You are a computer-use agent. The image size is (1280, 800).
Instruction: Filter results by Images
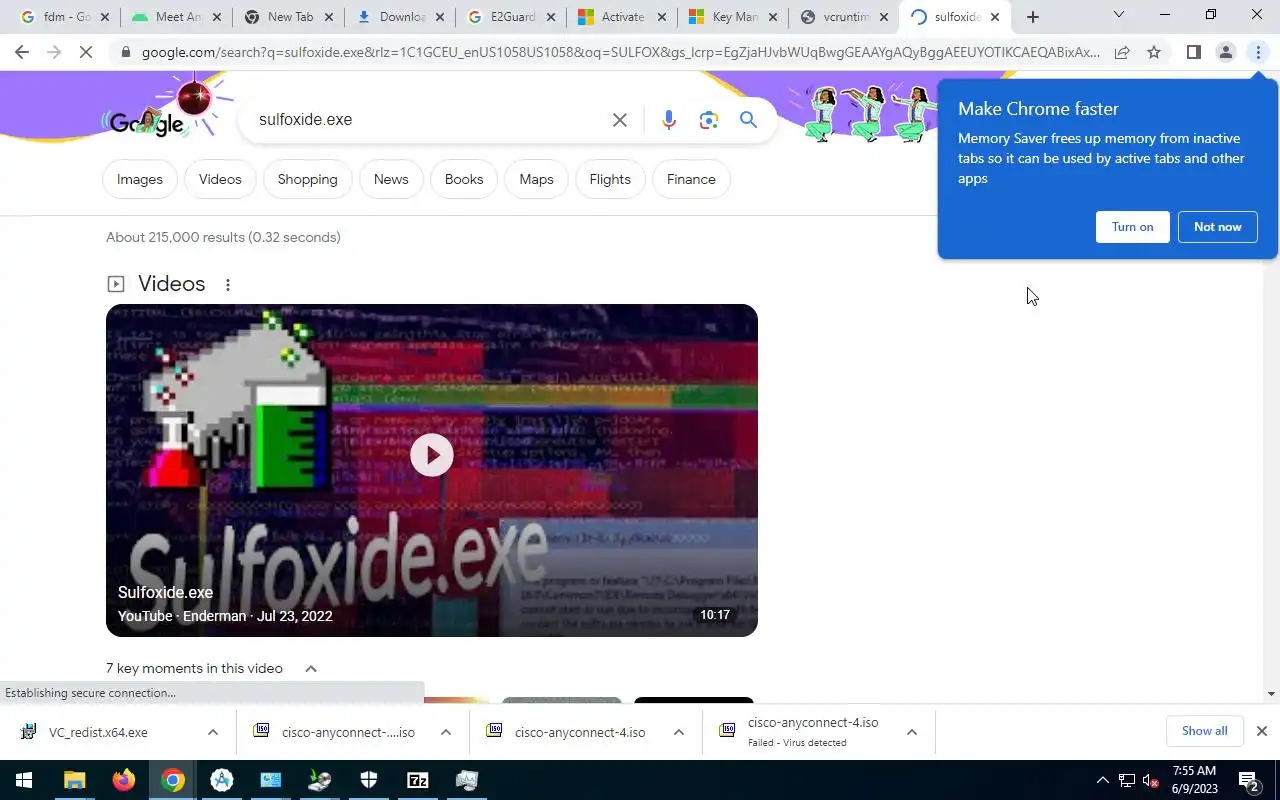click(x=140, y=179)
